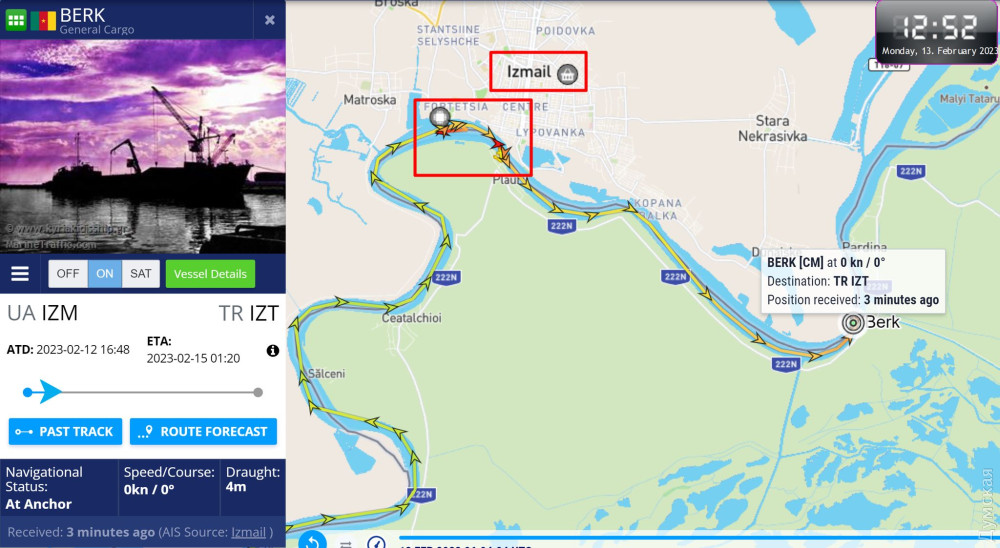Toggle the loop arrows icon on playback bar
This screenshot has height=548, width=1000.
coord(346,544)
